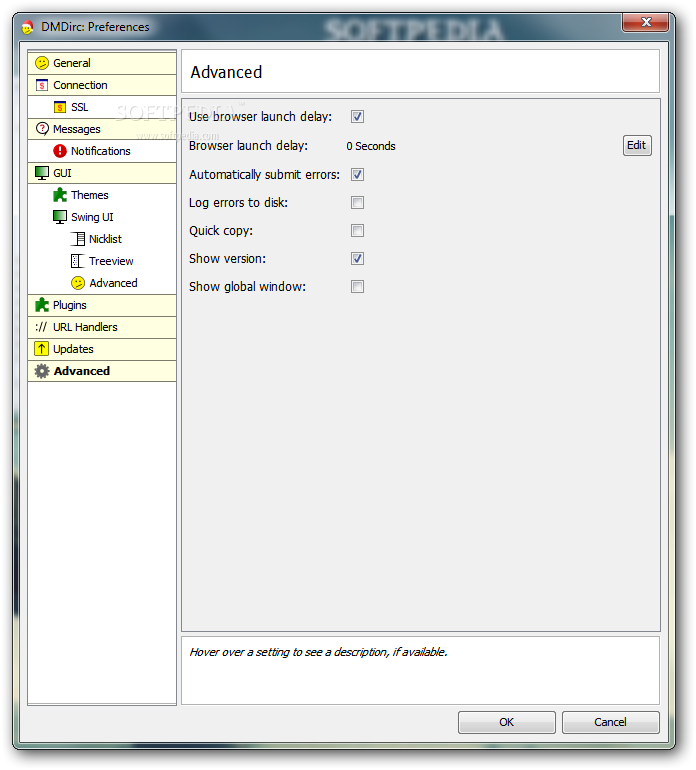Open Treeview settings
This screenshot has width=696, height=770.
(102, 261)
